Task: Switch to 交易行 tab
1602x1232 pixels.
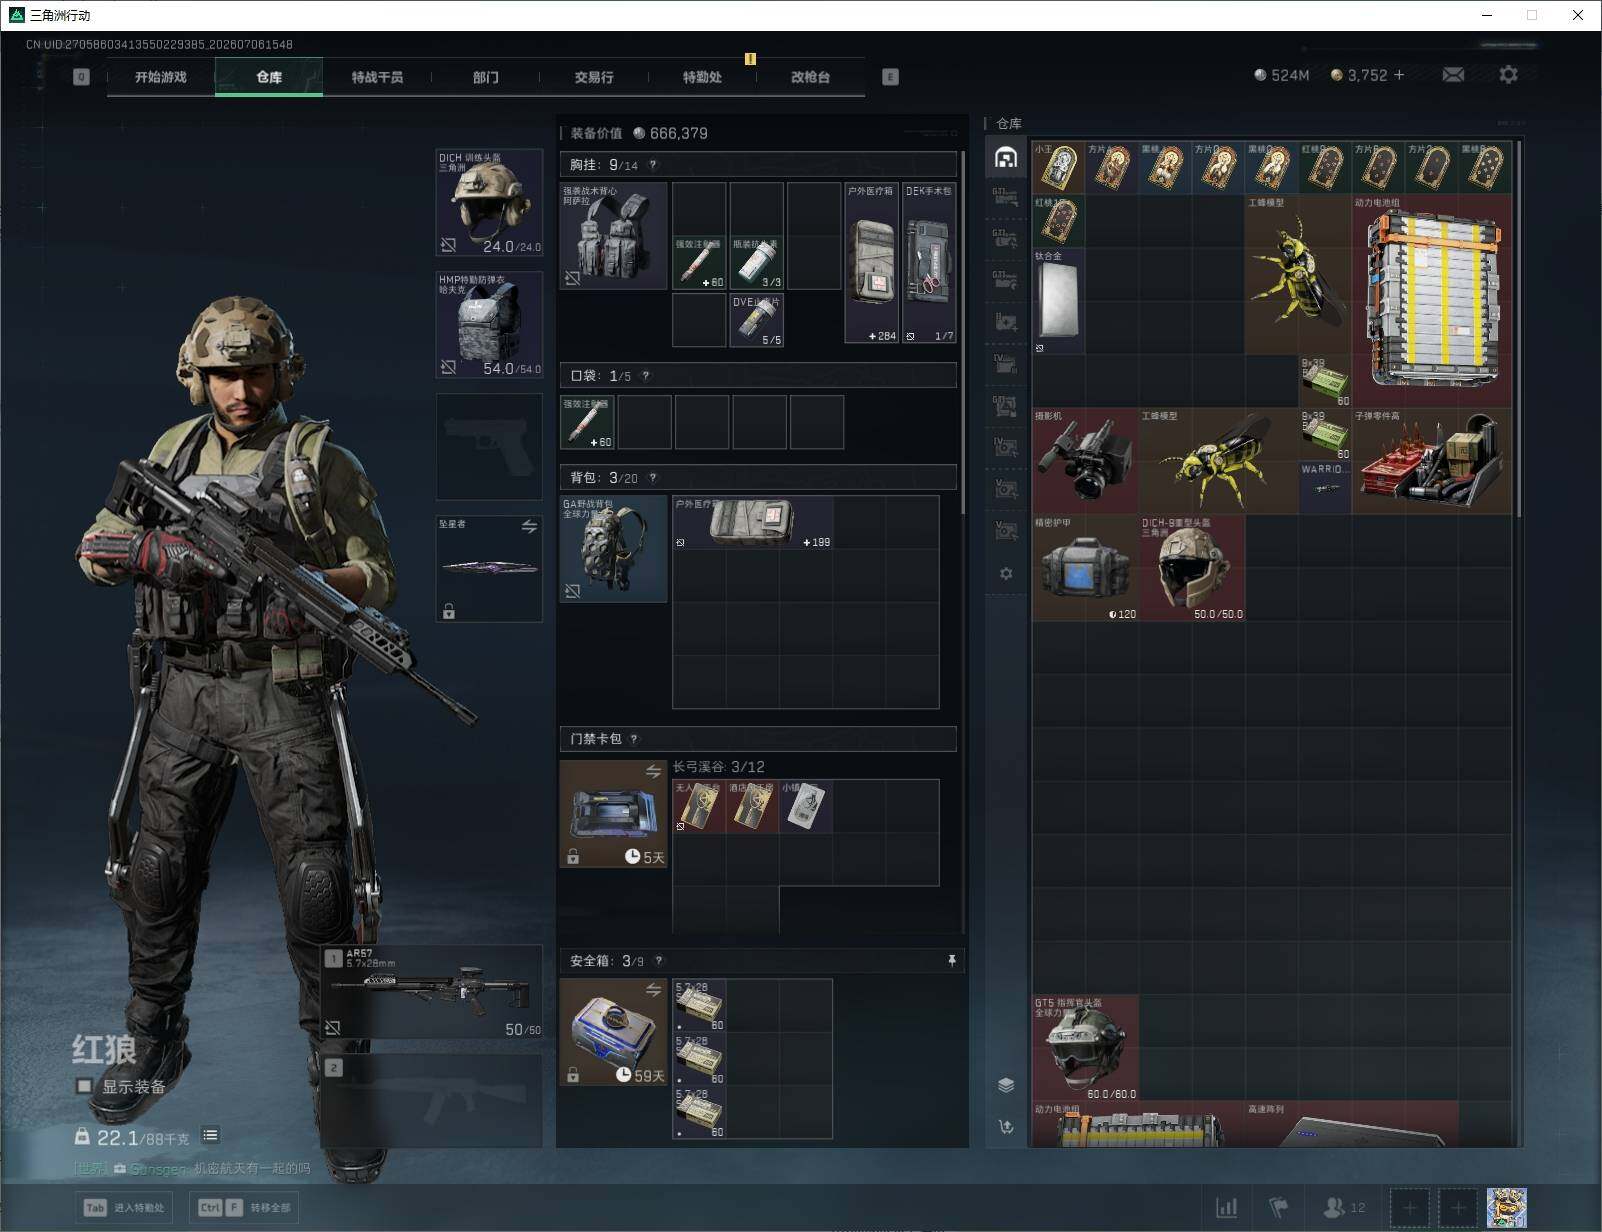Action: (594, 77)
